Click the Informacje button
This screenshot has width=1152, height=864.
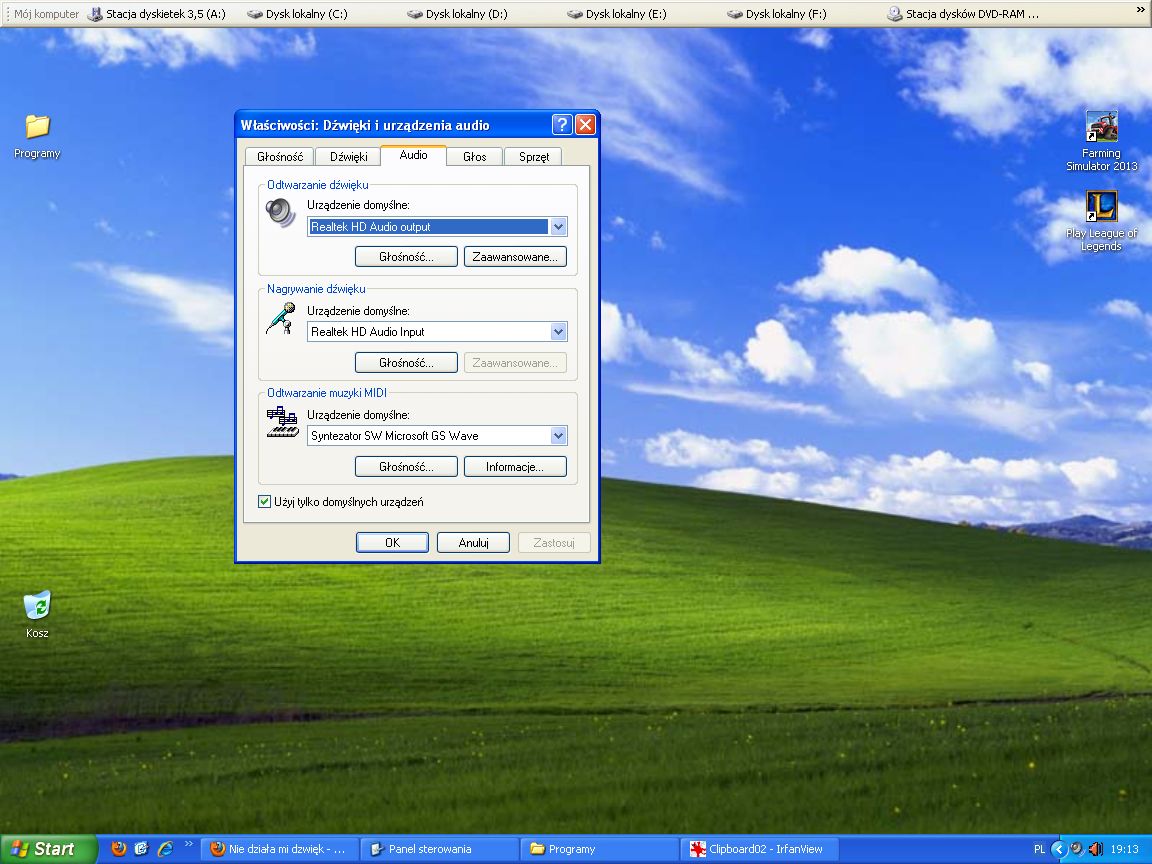(x=515, y=467)
